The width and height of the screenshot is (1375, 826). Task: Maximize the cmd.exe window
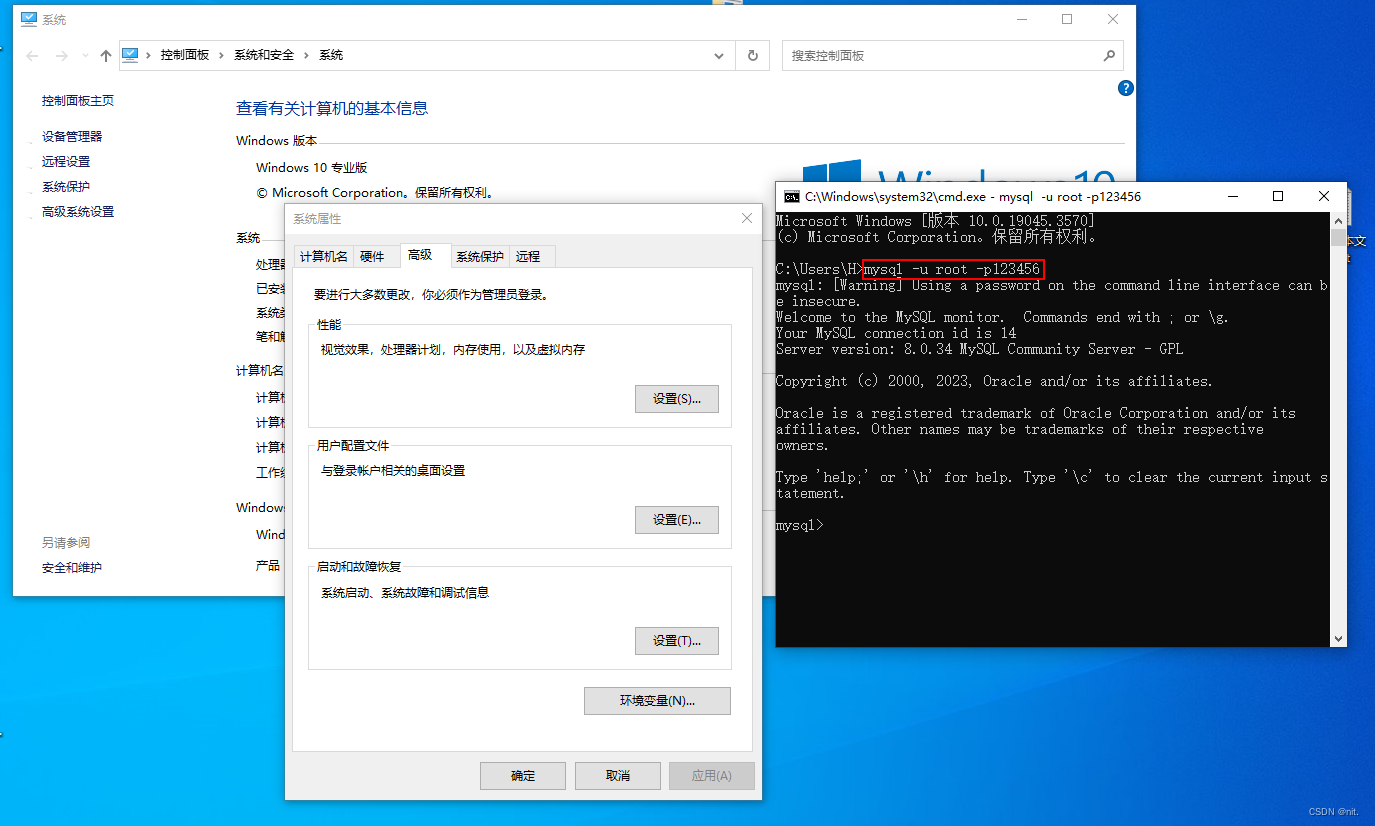tap(1278, 197)
